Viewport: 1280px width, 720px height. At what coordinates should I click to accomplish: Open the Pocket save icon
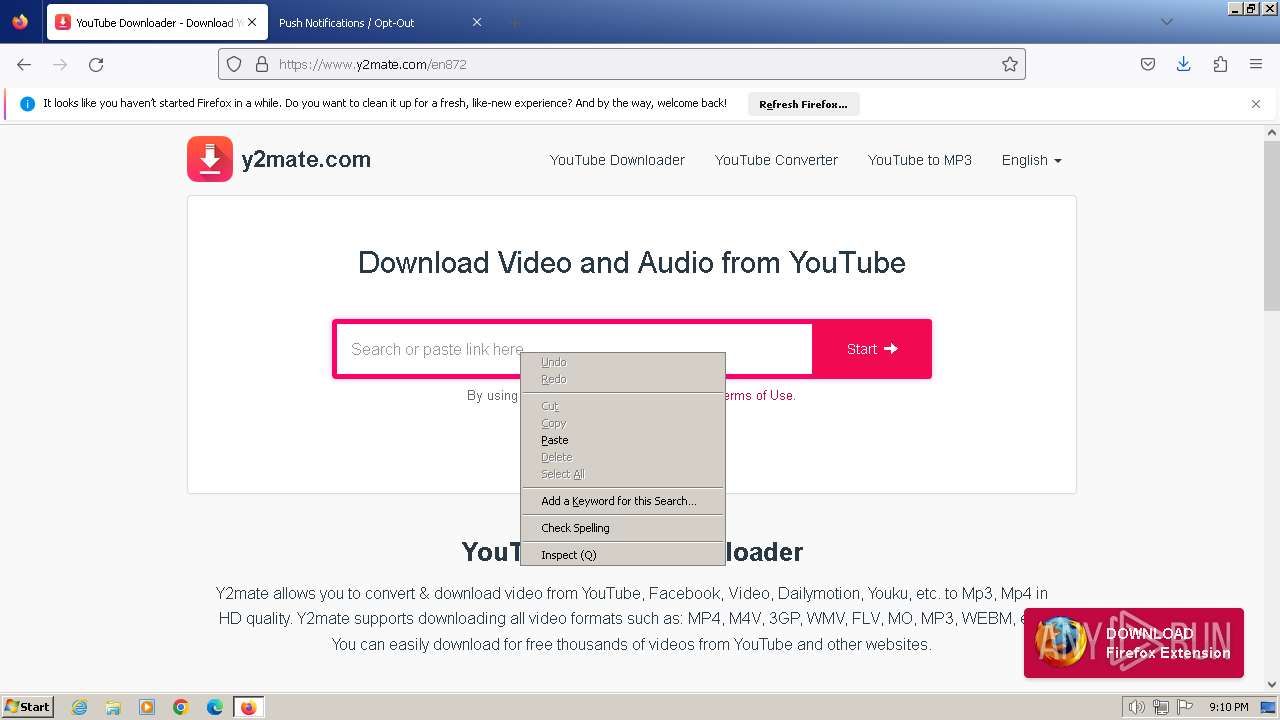pyautogui.click(x=1148, y=64)
